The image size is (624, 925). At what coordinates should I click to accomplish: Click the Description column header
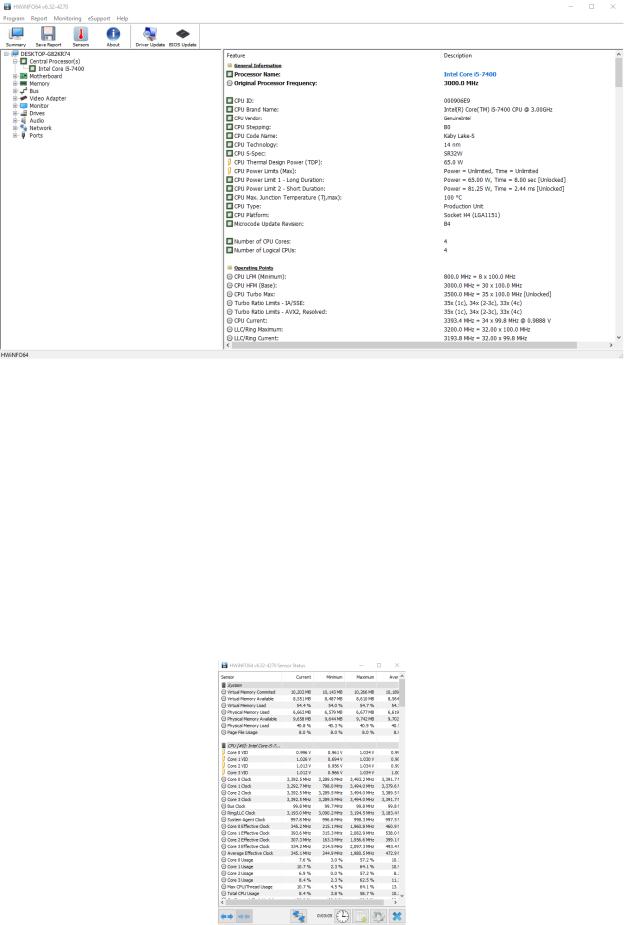(x=458, y=55)
